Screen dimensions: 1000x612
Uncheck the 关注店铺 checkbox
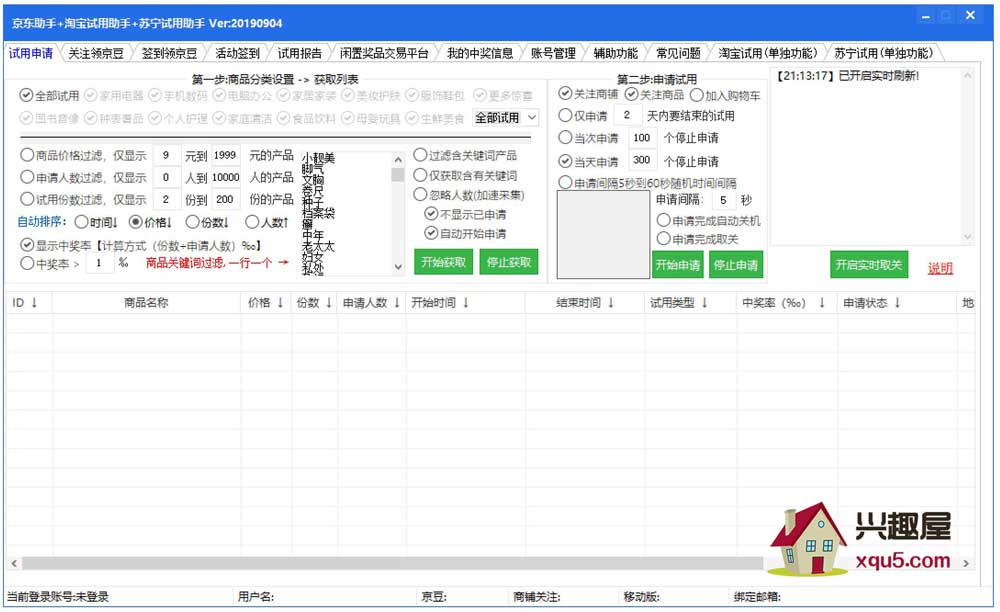(566, 94)
